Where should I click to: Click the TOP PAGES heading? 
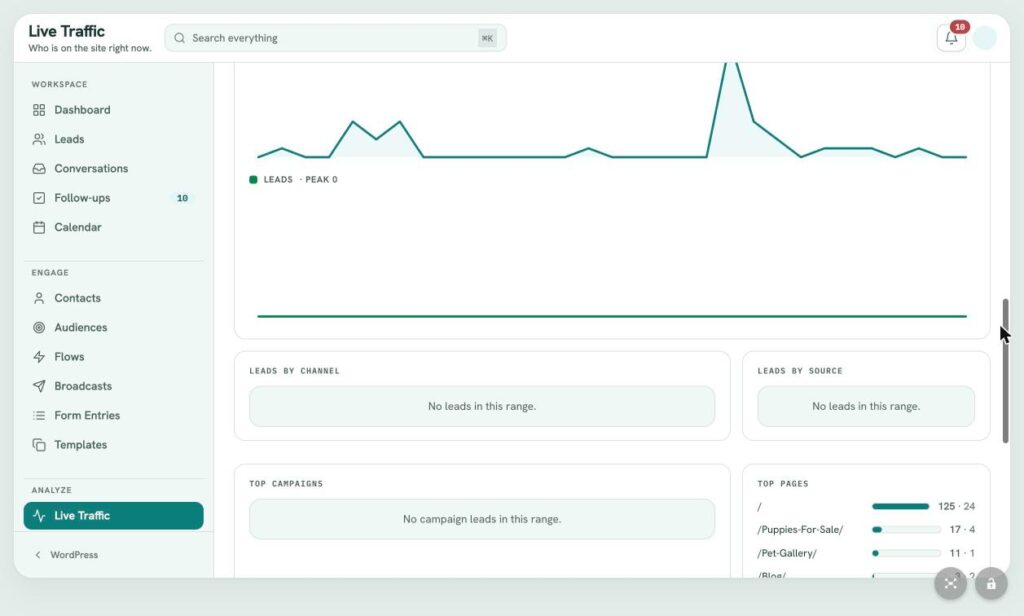[x=782, y=484]
